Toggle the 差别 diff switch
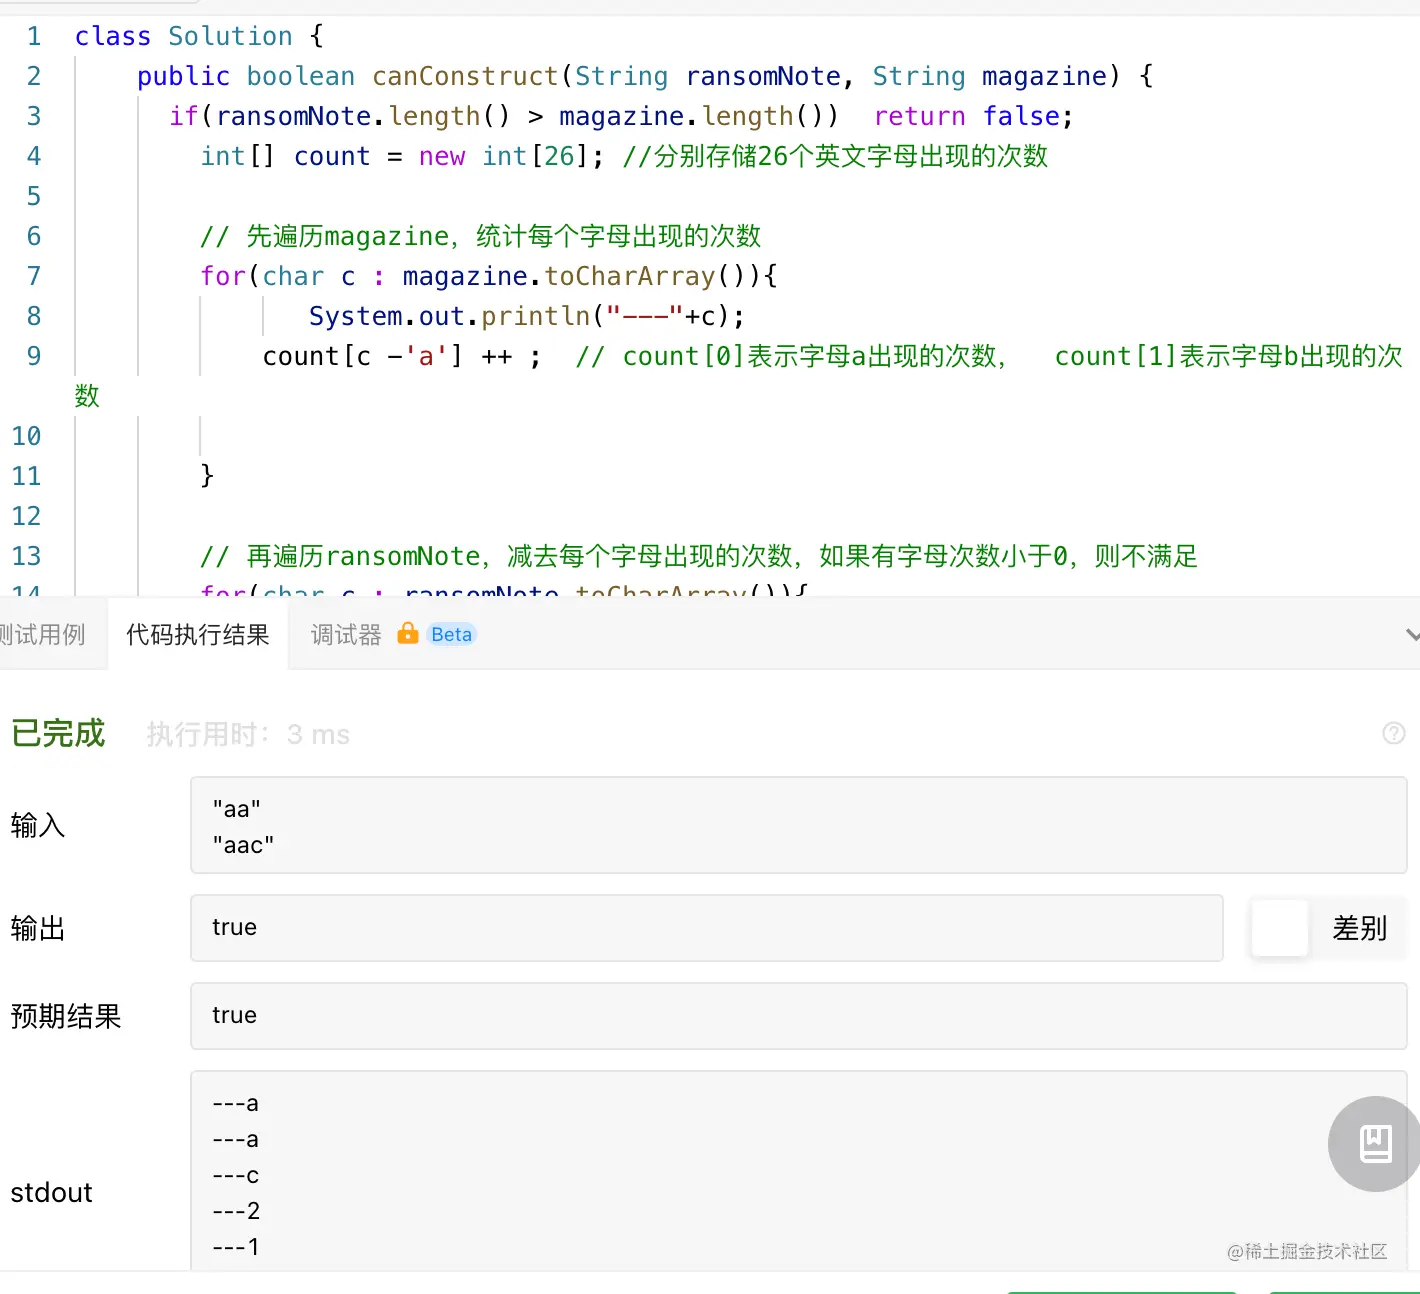The width and height of the screenshot is (1420, 1294). point(1329,928)
